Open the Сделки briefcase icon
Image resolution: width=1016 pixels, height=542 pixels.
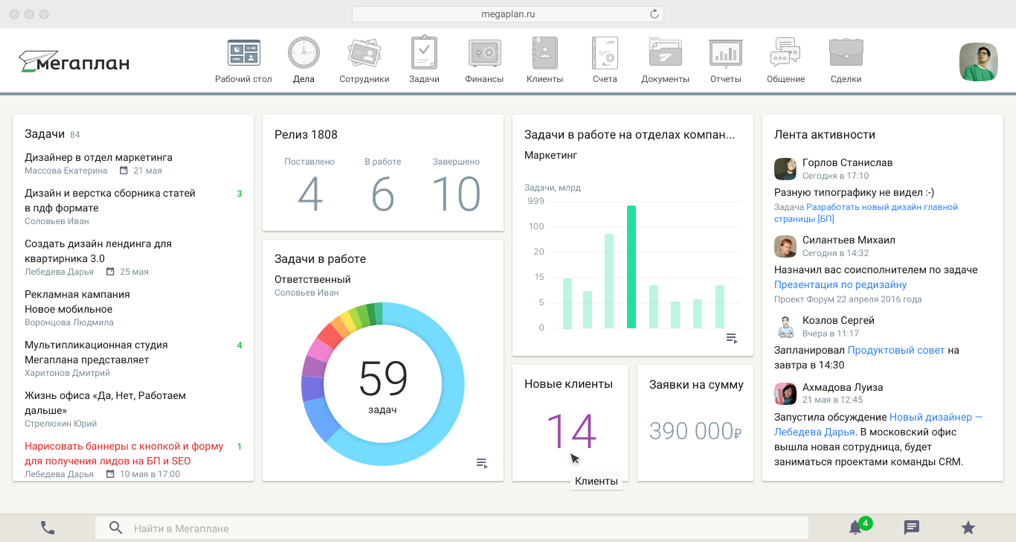coord(846,54)
